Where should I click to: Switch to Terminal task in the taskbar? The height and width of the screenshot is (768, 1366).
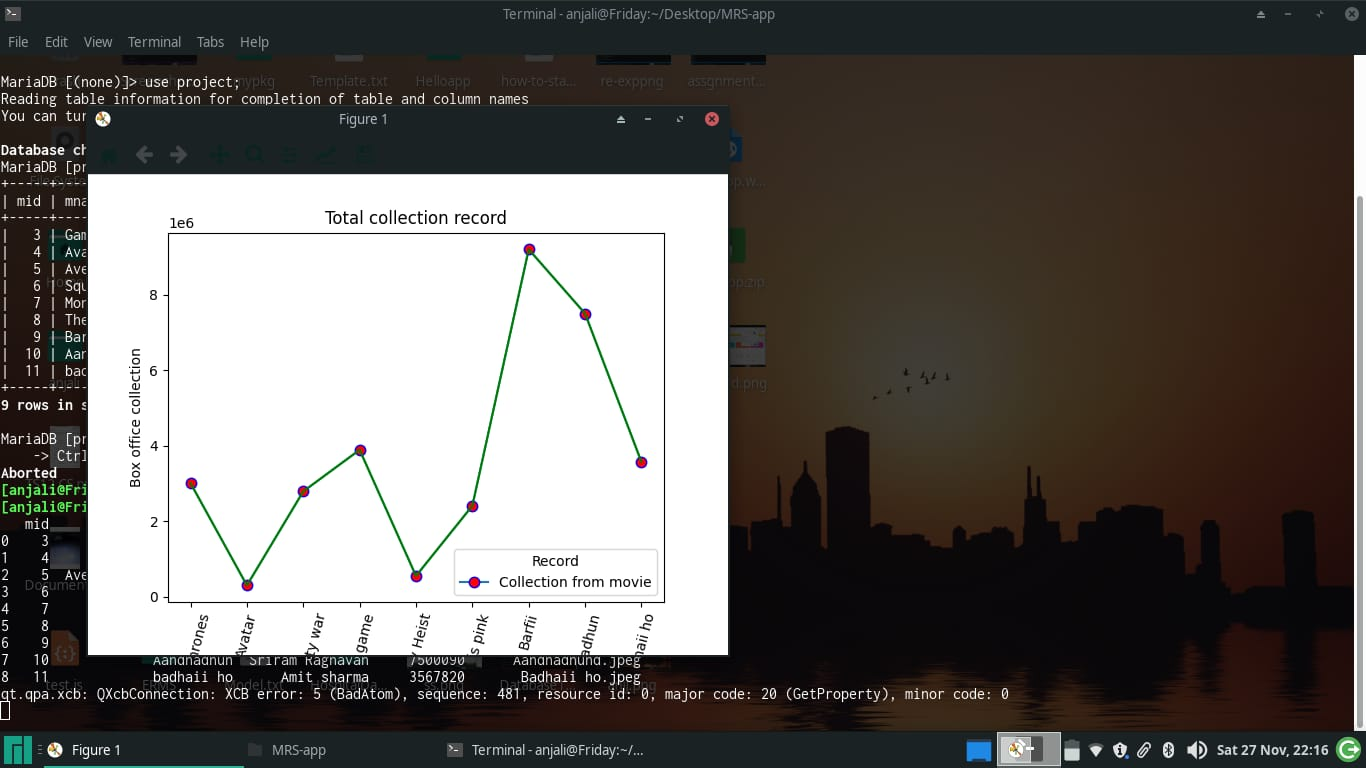click(x=545, y=750)
